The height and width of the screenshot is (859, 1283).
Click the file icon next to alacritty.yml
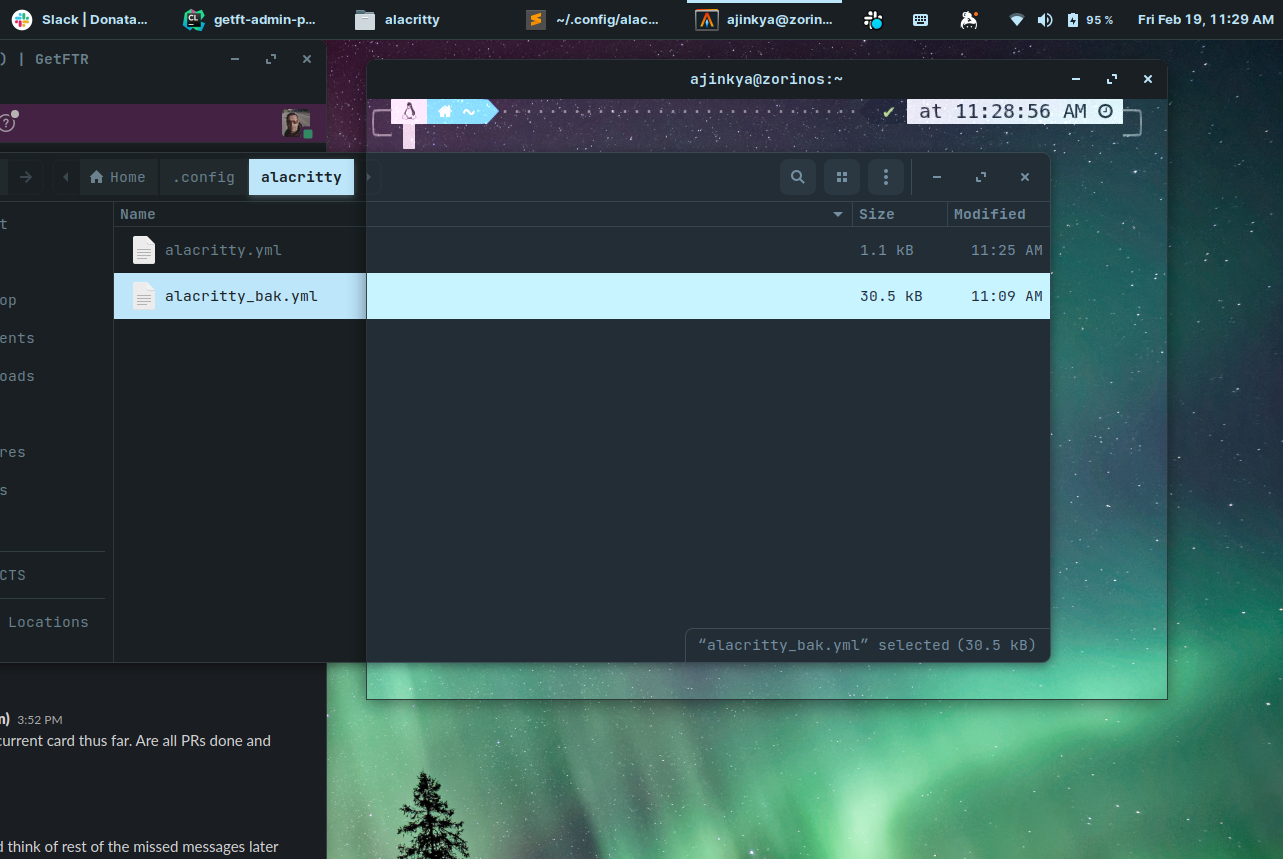coord(143,250)
